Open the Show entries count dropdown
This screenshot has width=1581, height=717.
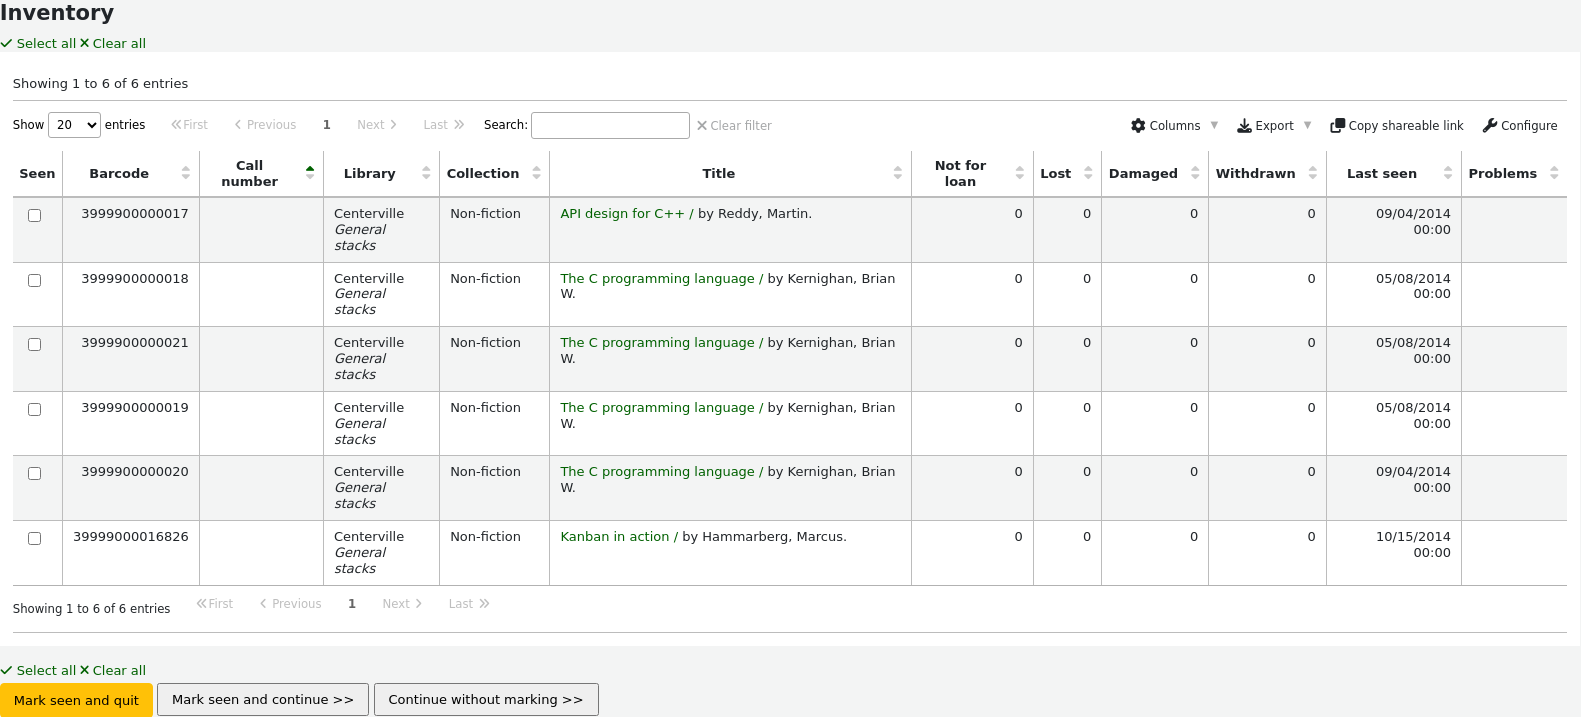[75, 125]
